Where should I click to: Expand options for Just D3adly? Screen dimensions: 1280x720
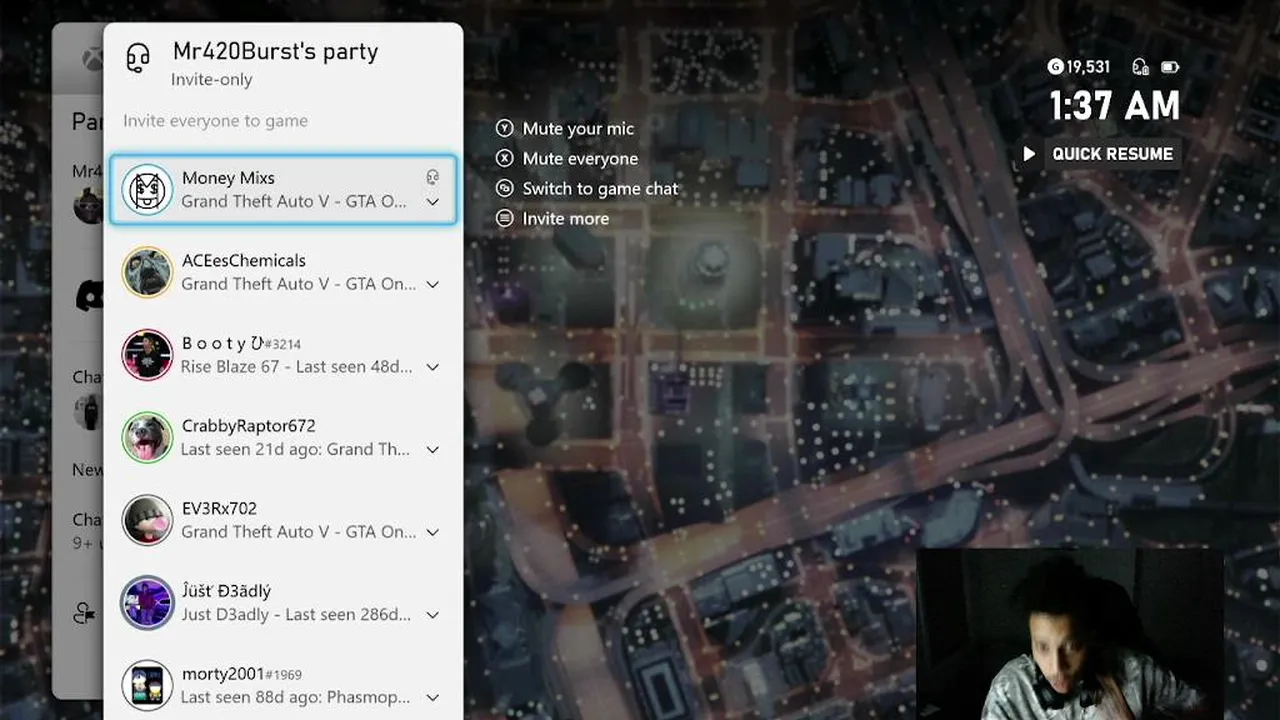[x=432, y=615]
